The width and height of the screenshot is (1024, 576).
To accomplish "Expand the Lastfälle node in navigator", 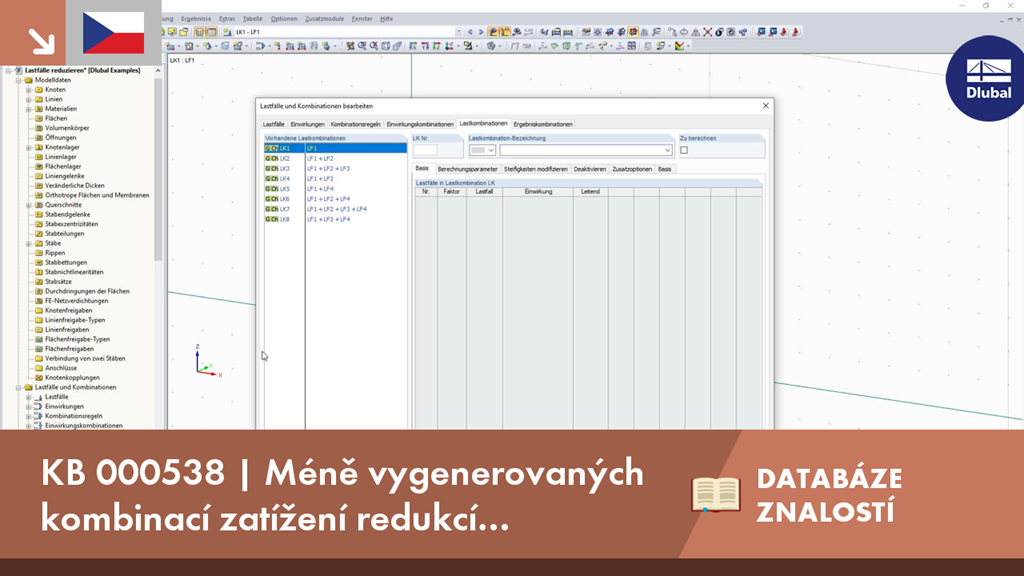I will point(29,397).
